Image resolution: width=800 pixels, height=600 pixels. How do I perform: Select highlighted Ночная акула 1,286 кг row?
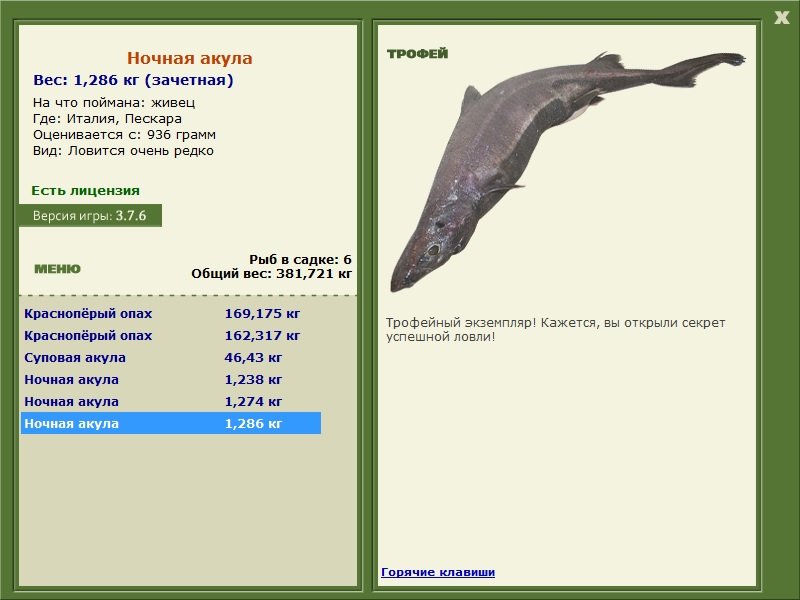tap(171, 423)
